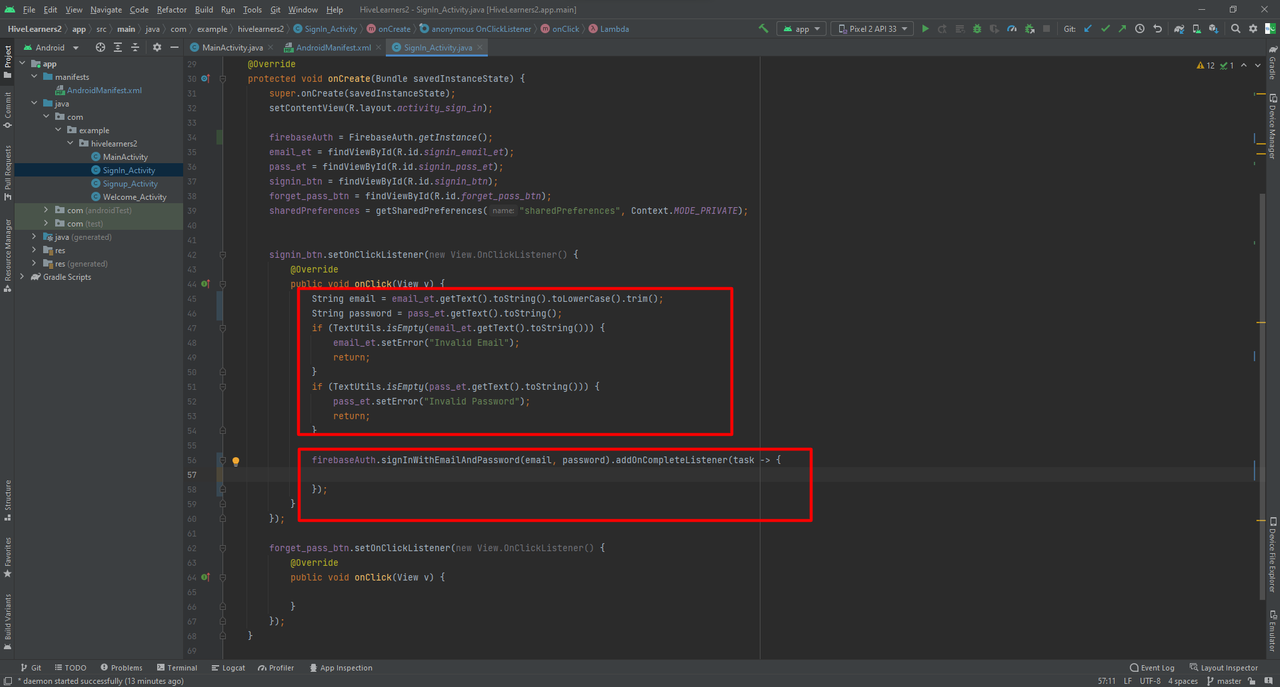
Task: Click Collapse All icon in Project panel
Action: tap(136, 47)
